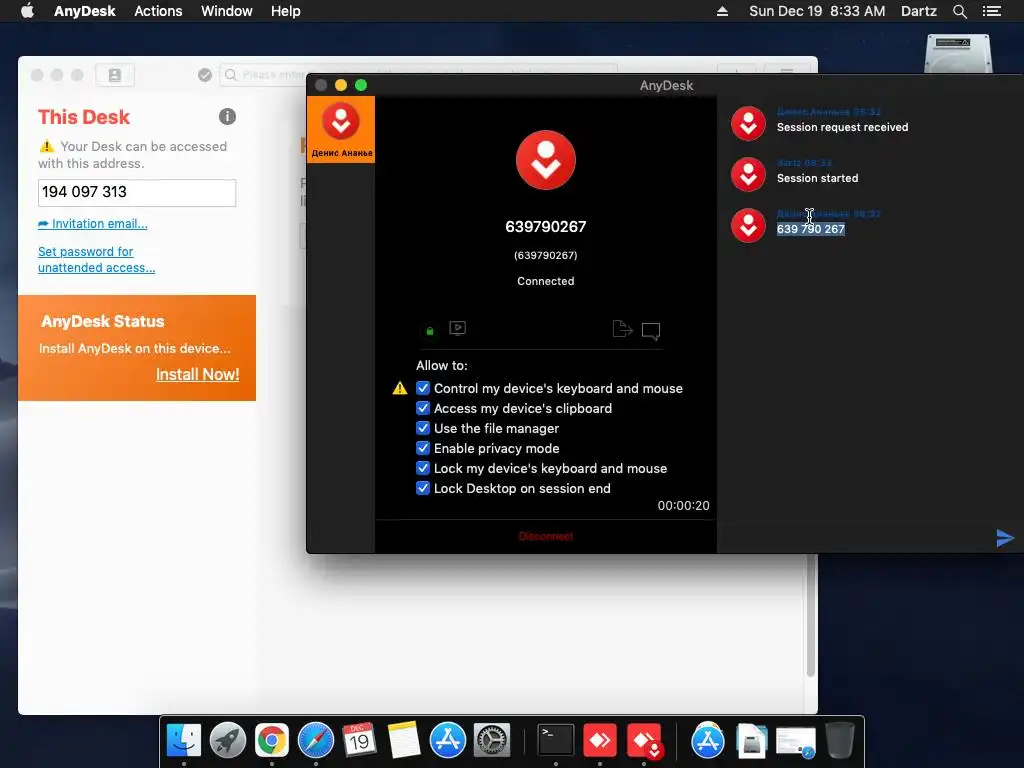Image resolution: width=1024 pixels, height=768 pixels.
Task: Click the large AnyDesk avatar above 639790267
Action: (546, 160)
